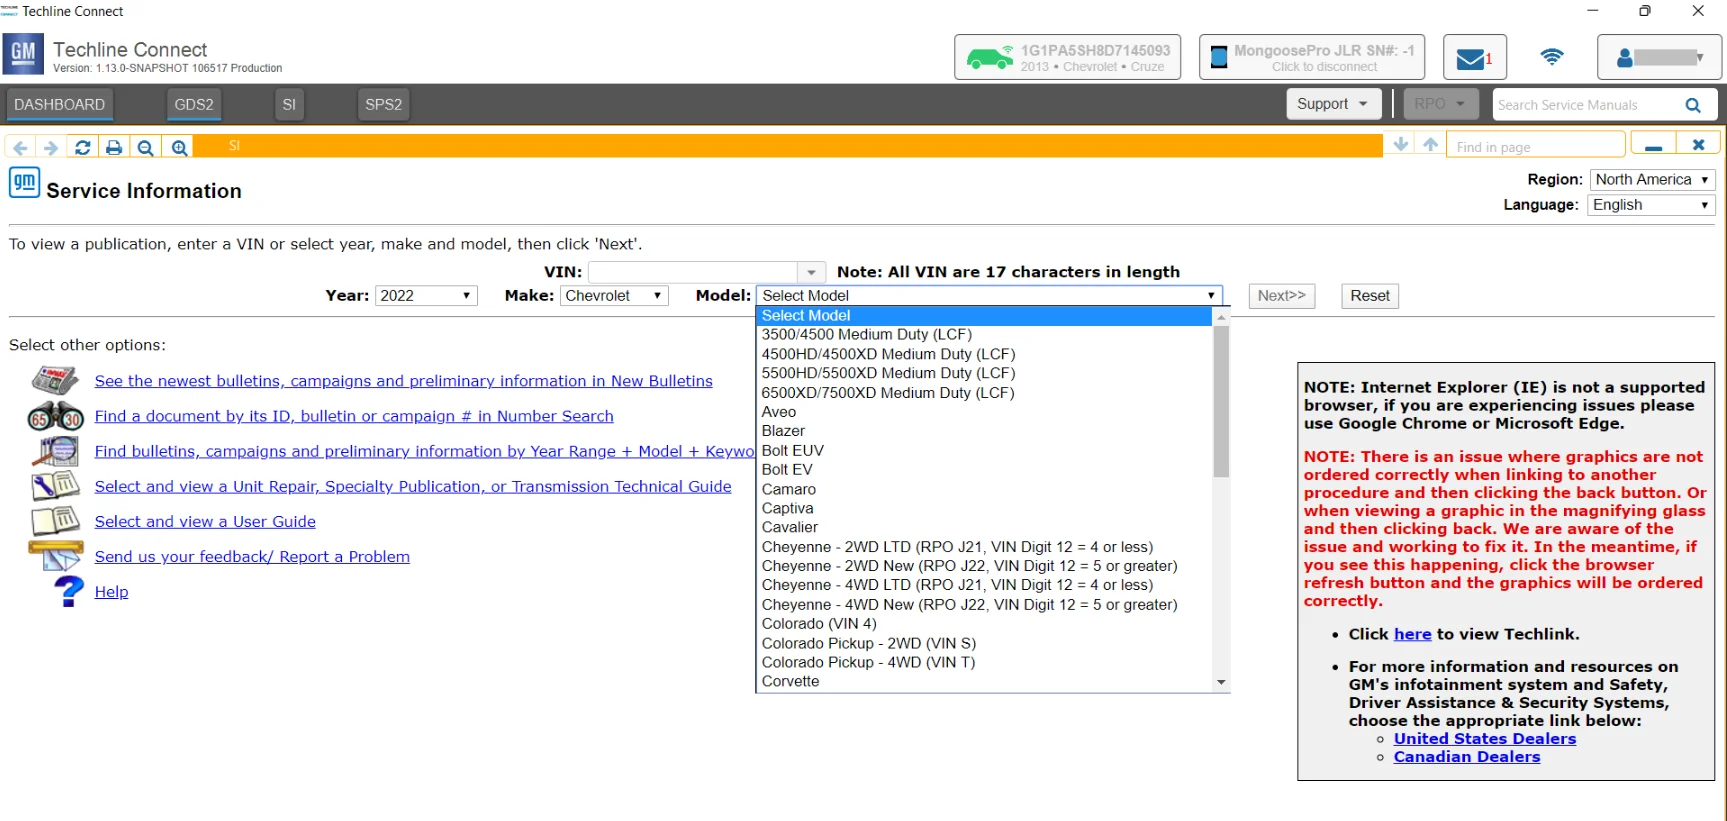The height and width of the screenshot is (821, 1727).
Task: Open the Make dropdown showing Chevrolet
Action: [614, 296]
